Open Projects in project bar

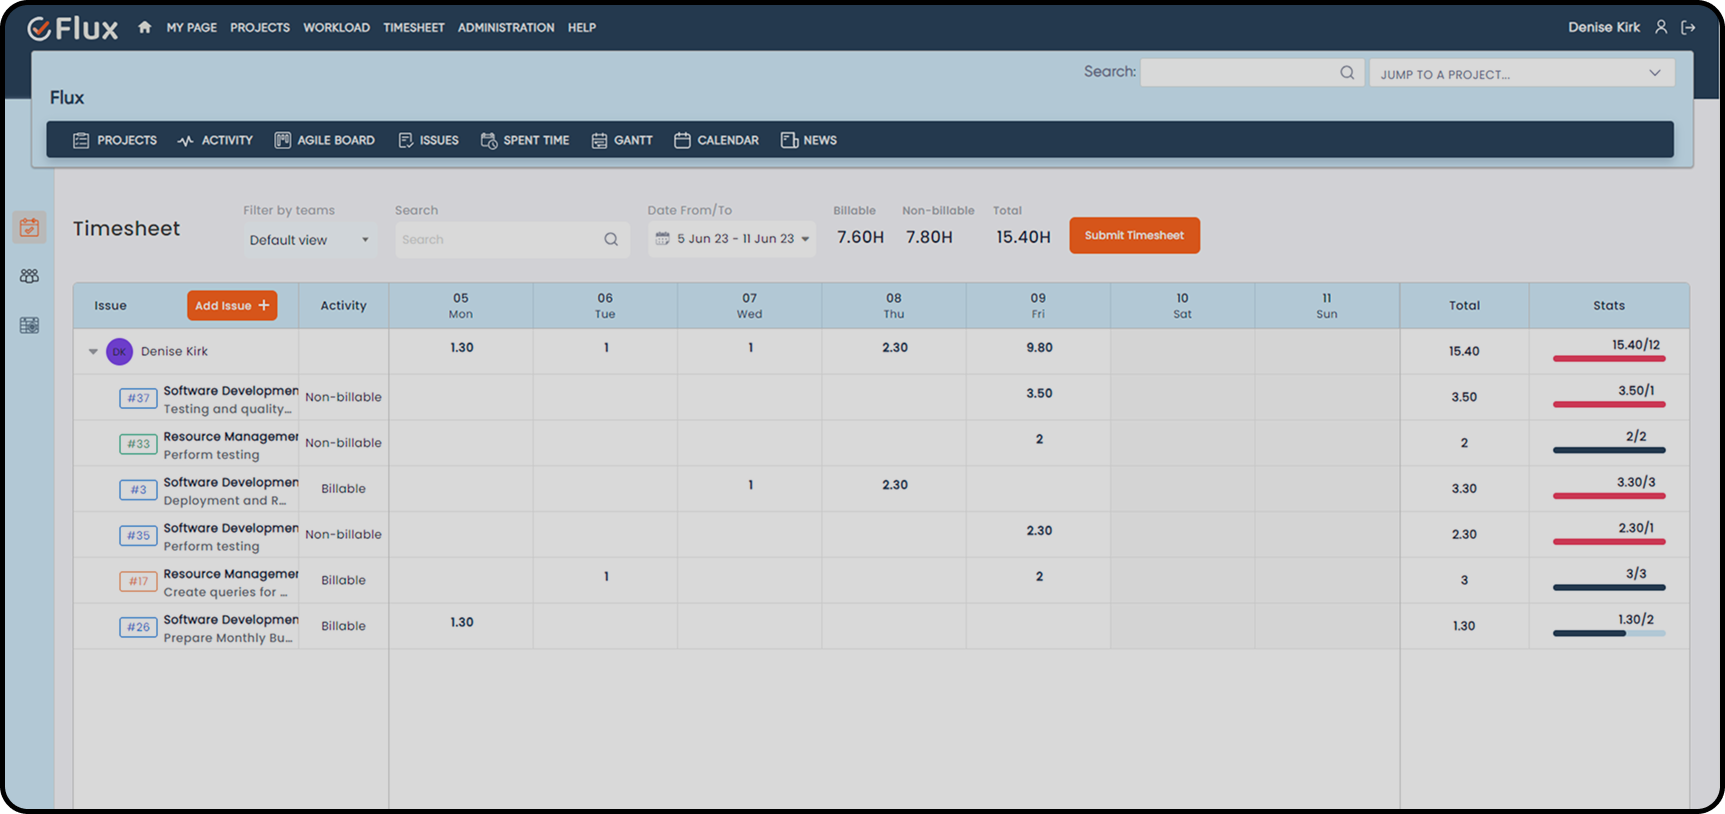115,140
